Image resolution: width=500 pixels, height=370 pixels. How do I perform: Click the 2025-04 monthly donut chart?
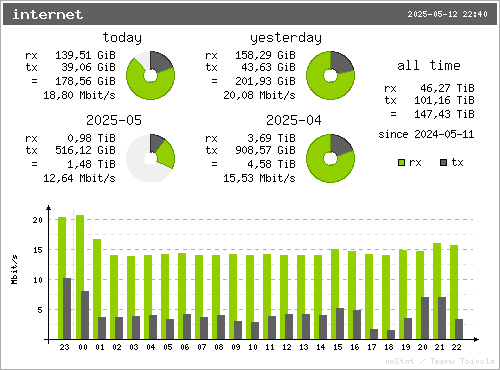330,158
